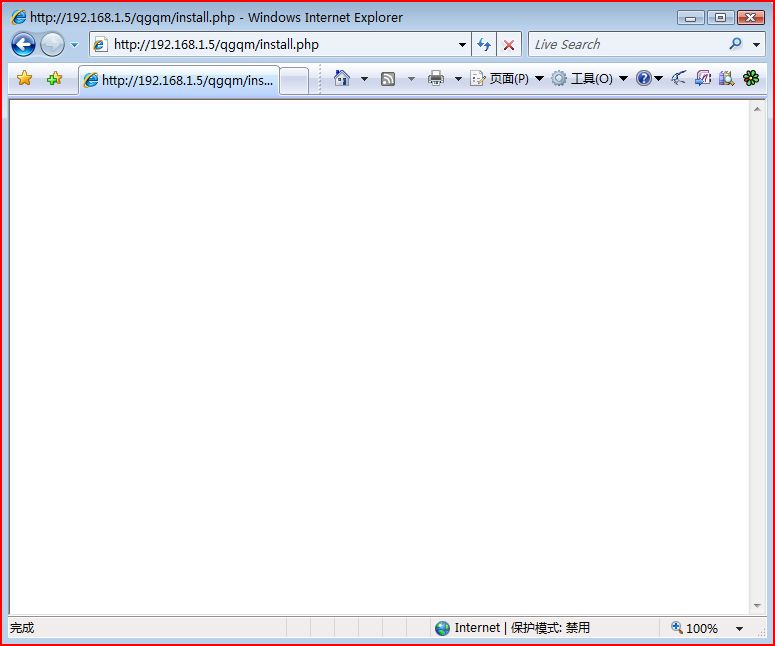This screenshot has height=646, width=775.
Task: Click the Add to Favorites icon
Action: pyautogui.click(x=54, y=78)
